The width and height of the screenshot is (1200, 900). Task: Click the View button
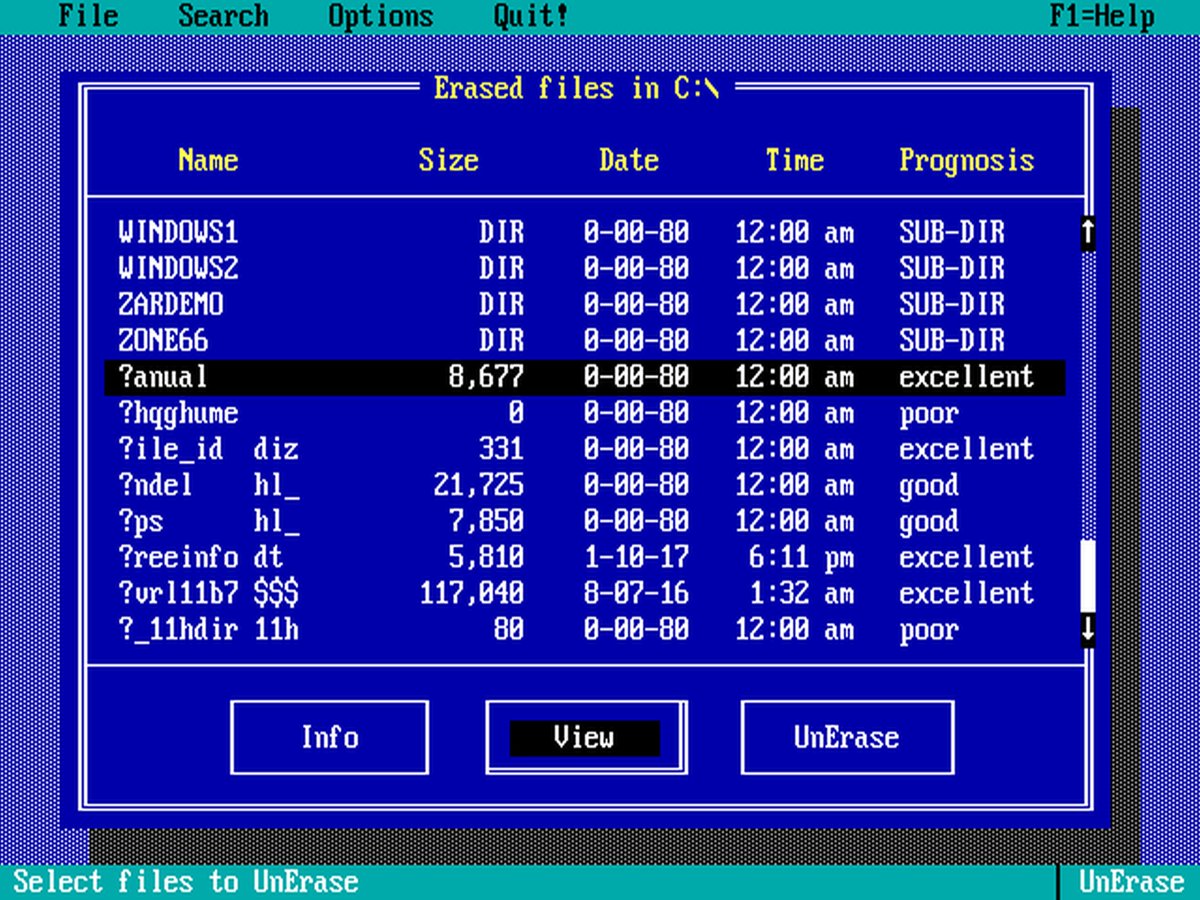click(x=585, y=737)
